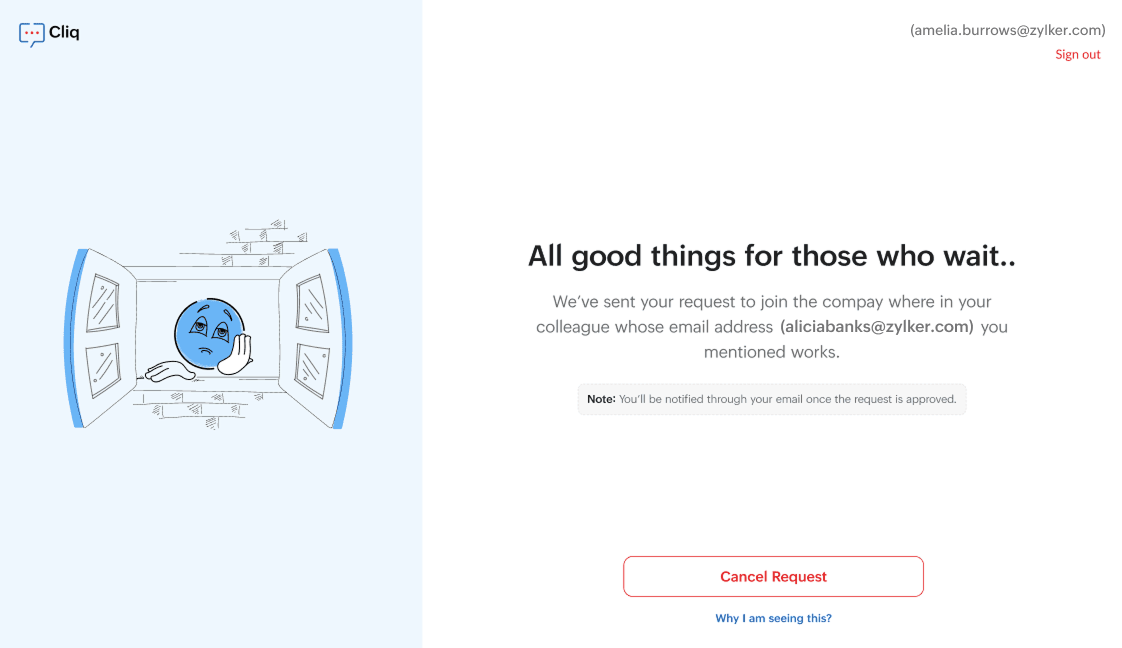Click the notification note box

(772, 399)
